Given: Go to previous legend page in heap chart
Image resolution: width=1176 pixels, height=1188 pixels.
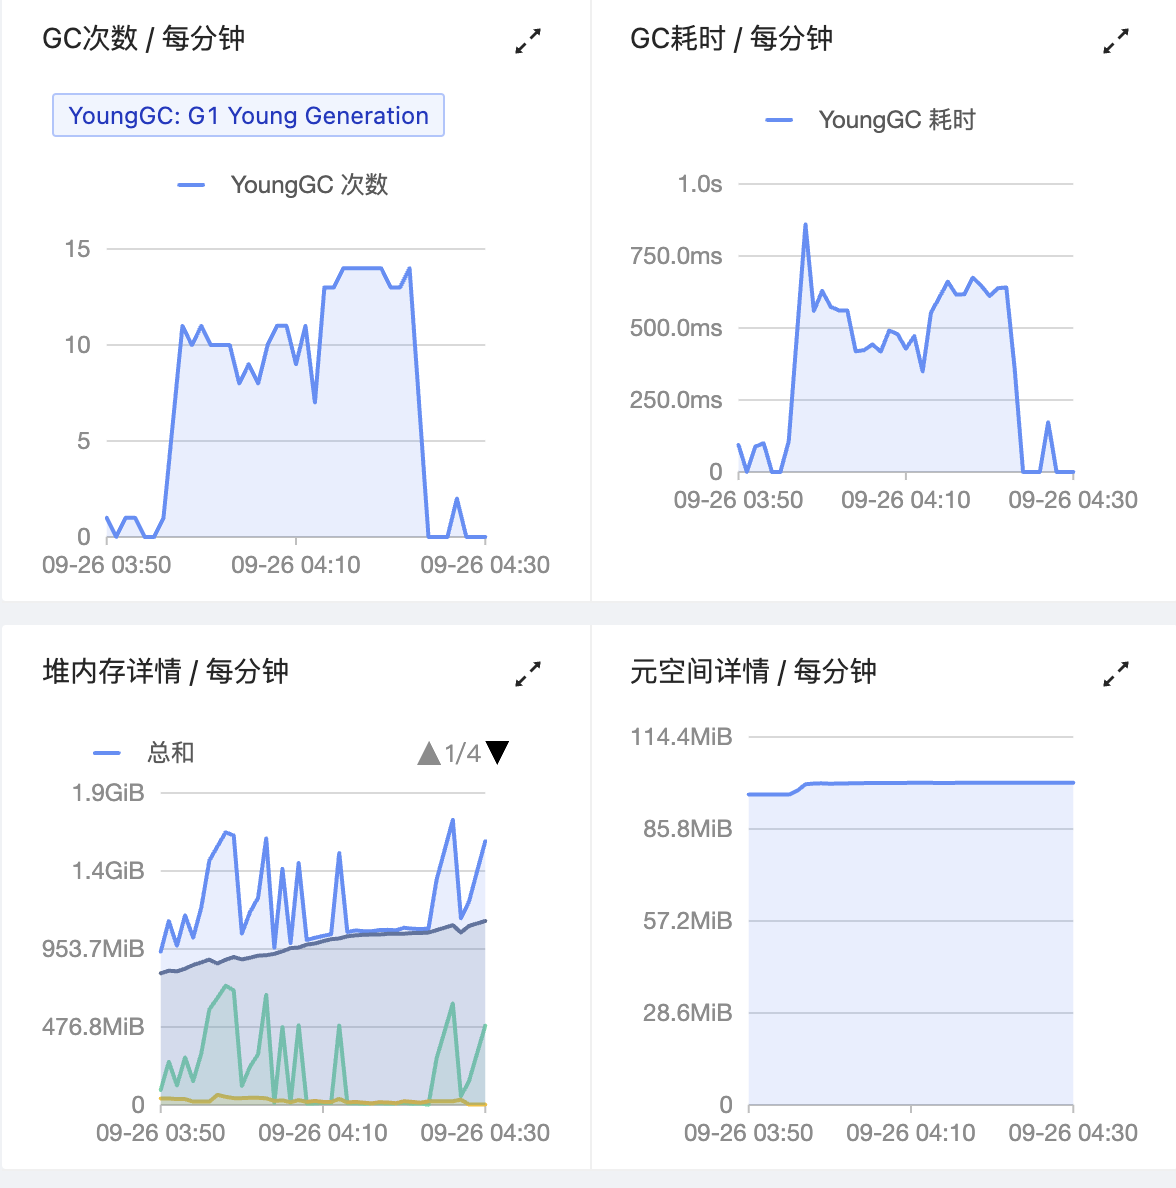Looking at the screenshot, I should (429, 753).
